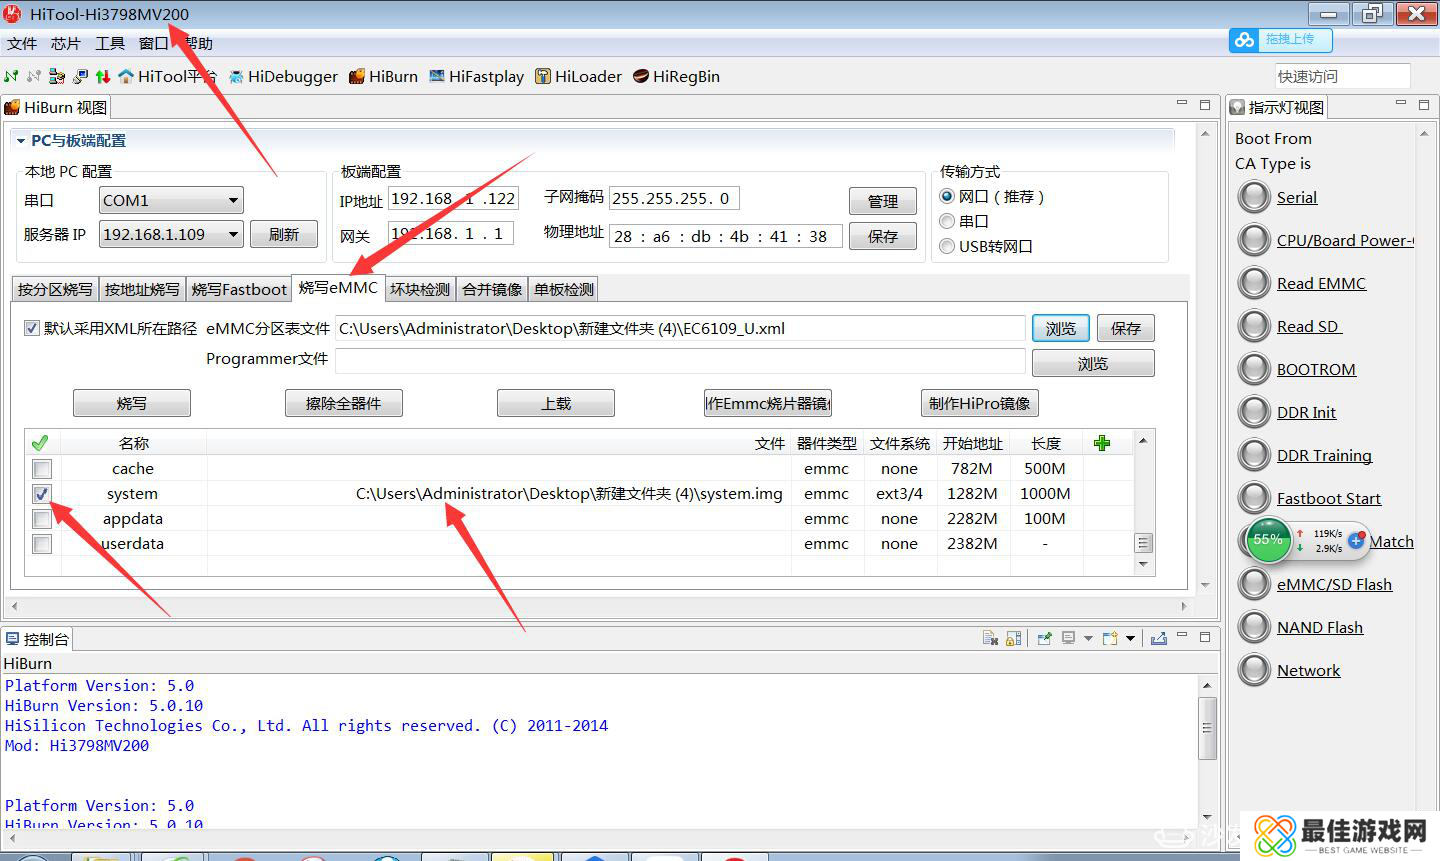
Task: Click the green plus add-partition icon
Action: 1102,443
